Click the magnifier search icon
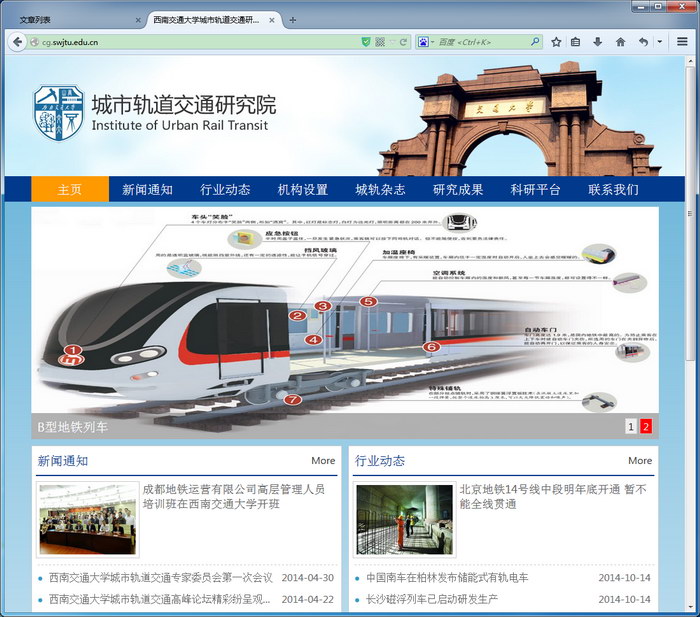The height and width of the screenshot is (617, 700). pos(535,42)
